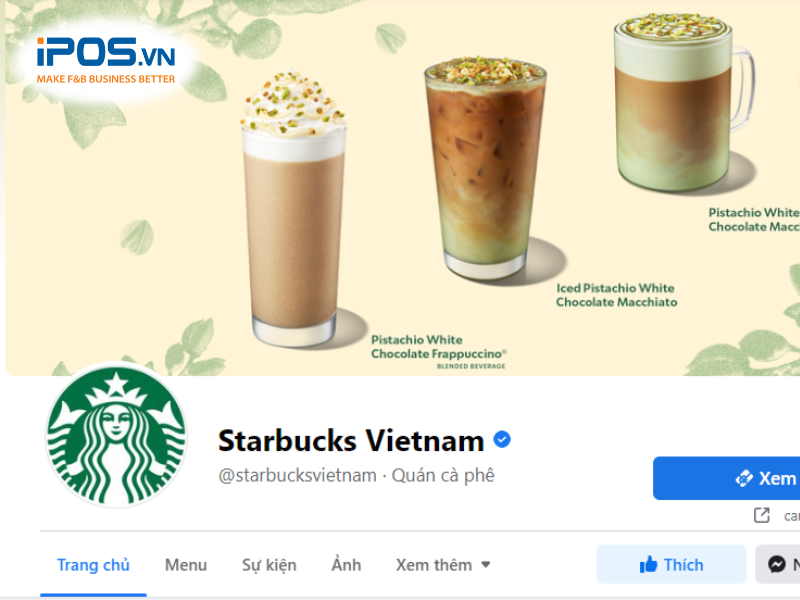Open the Xem thêm tab menu
Viewport: 800px width, 600px height.
(x=443, y=565)
